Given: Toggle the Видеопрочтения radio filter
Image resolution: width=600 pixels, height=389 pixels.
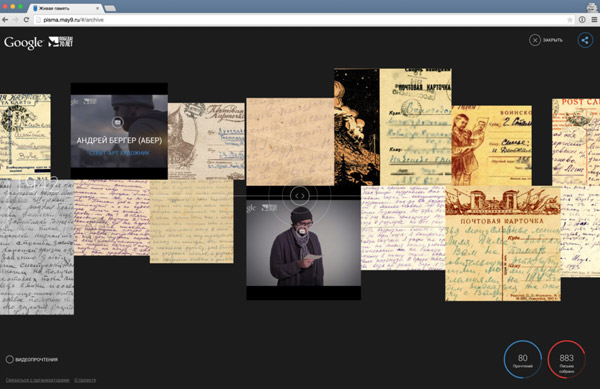Looking at the screenshot, I should (x=10, y=359).
